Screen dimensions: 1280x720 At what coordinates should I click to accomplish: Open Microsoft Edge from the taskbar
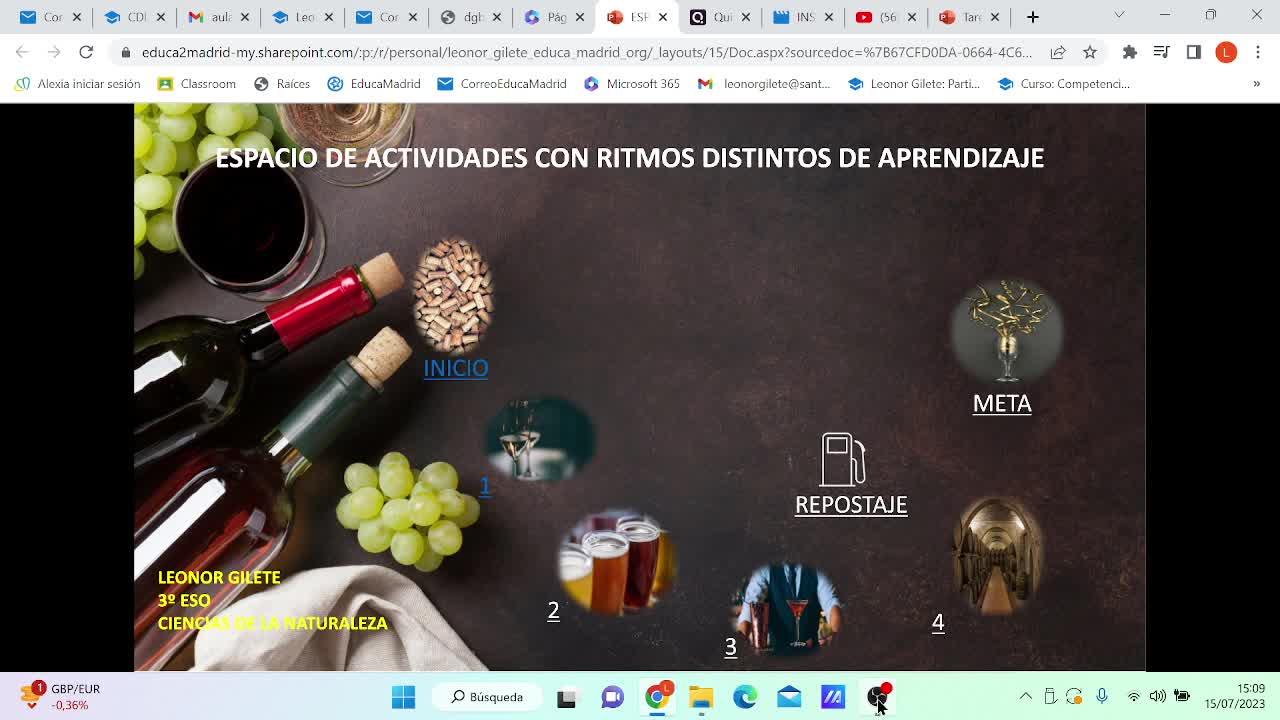[745, 697]
